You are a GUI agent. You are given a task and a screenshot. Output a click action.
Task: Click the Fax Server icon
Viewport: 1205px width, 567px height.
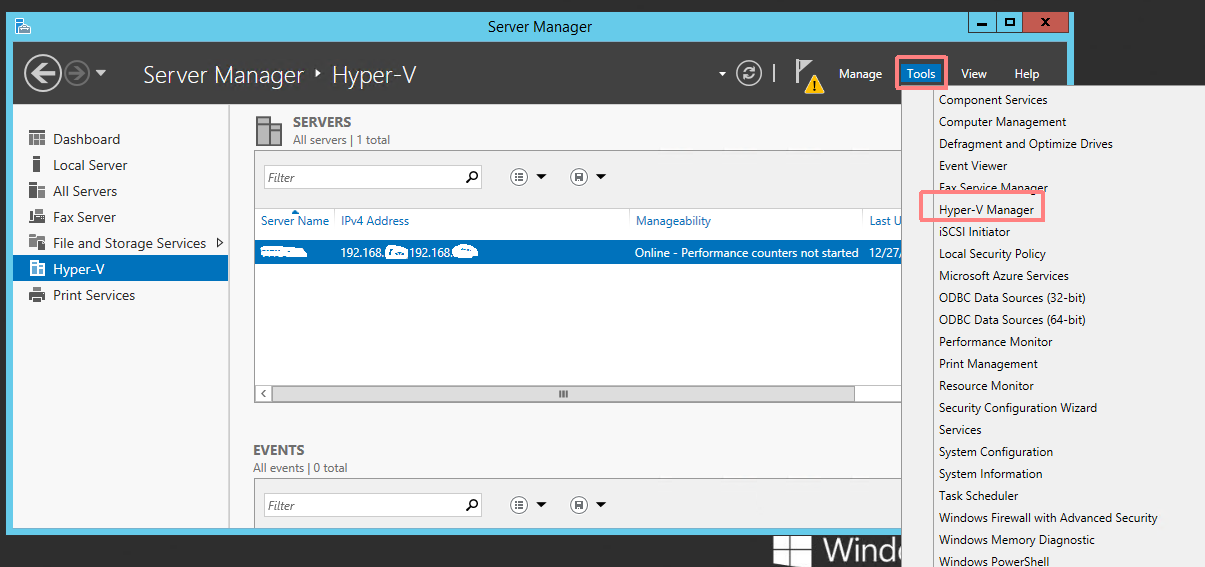(37, 217)
